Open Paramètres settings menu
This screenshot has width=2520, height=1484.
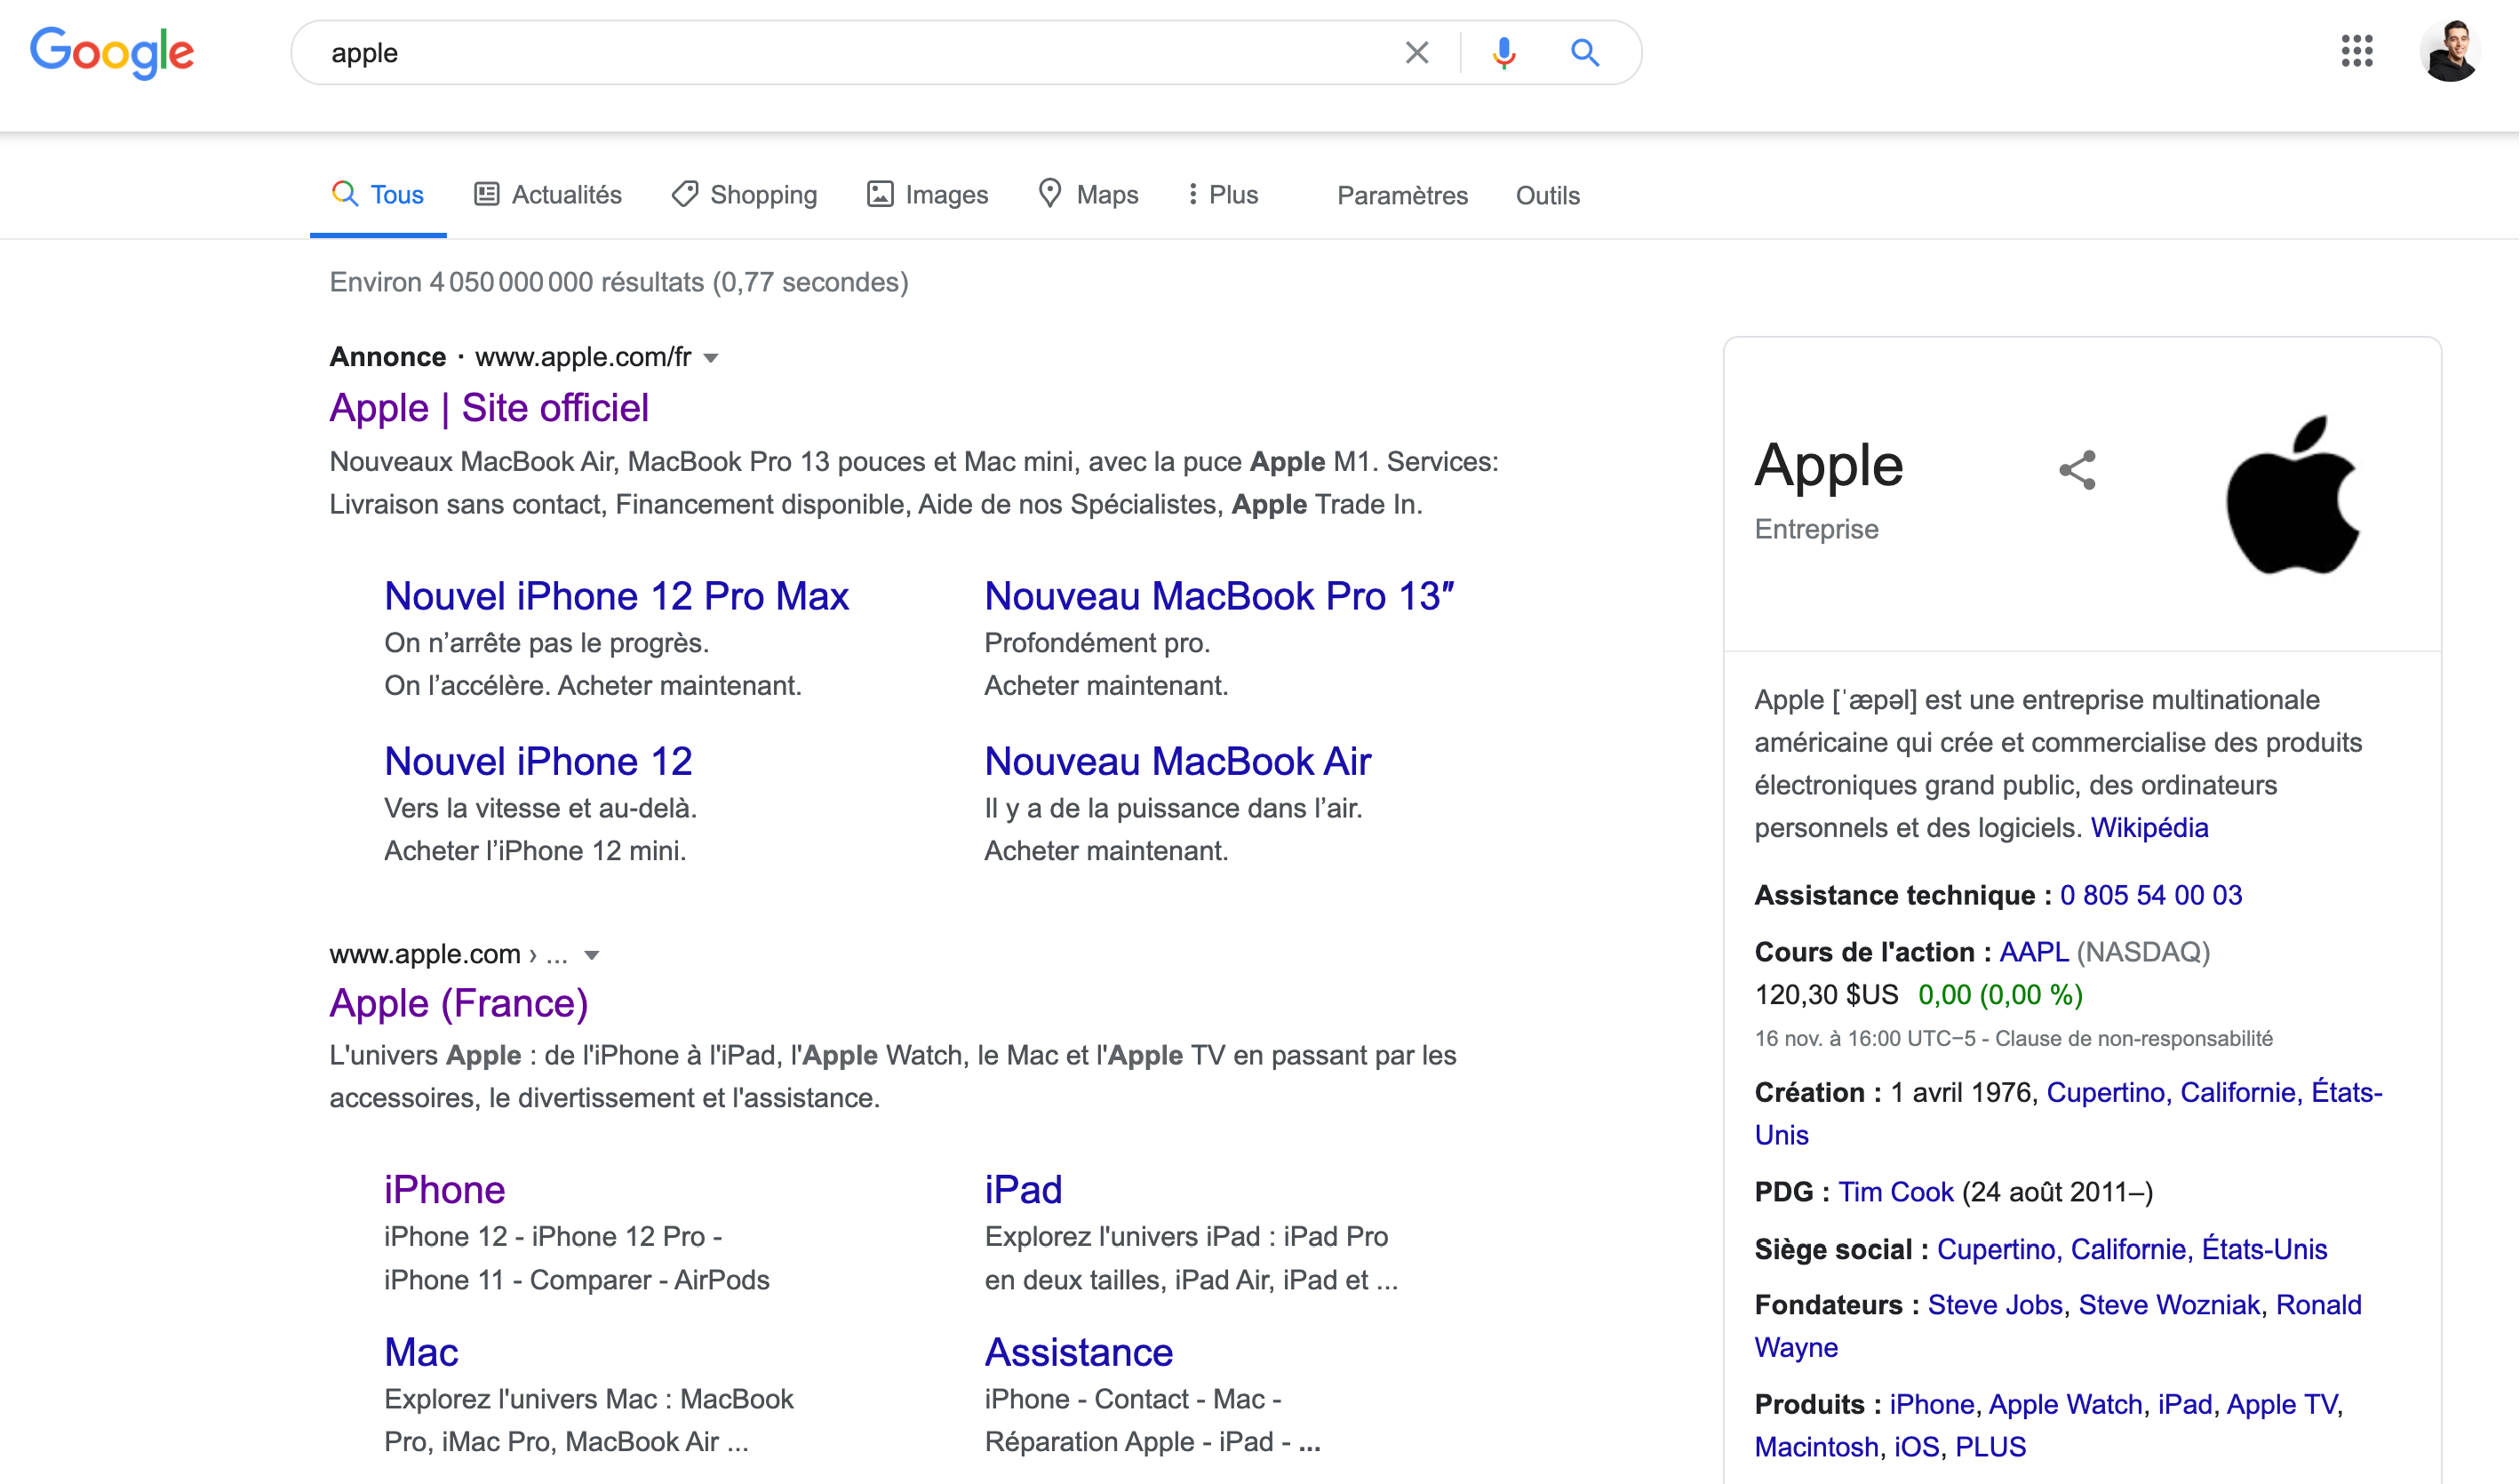pos(1402,195)
